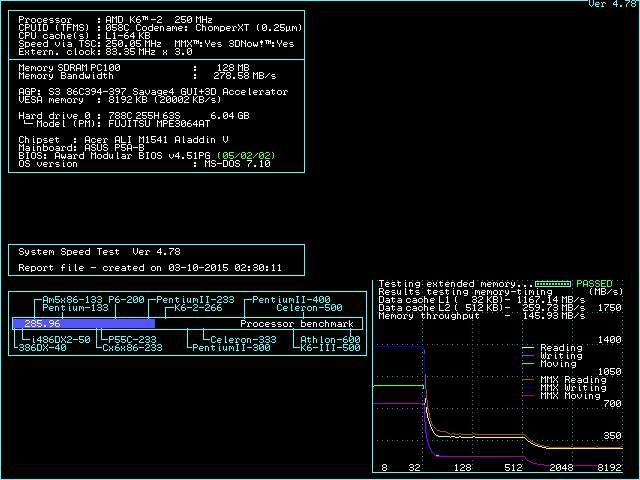
Task: Click the Processor benchmark label
Action: [x=297, y=324]
